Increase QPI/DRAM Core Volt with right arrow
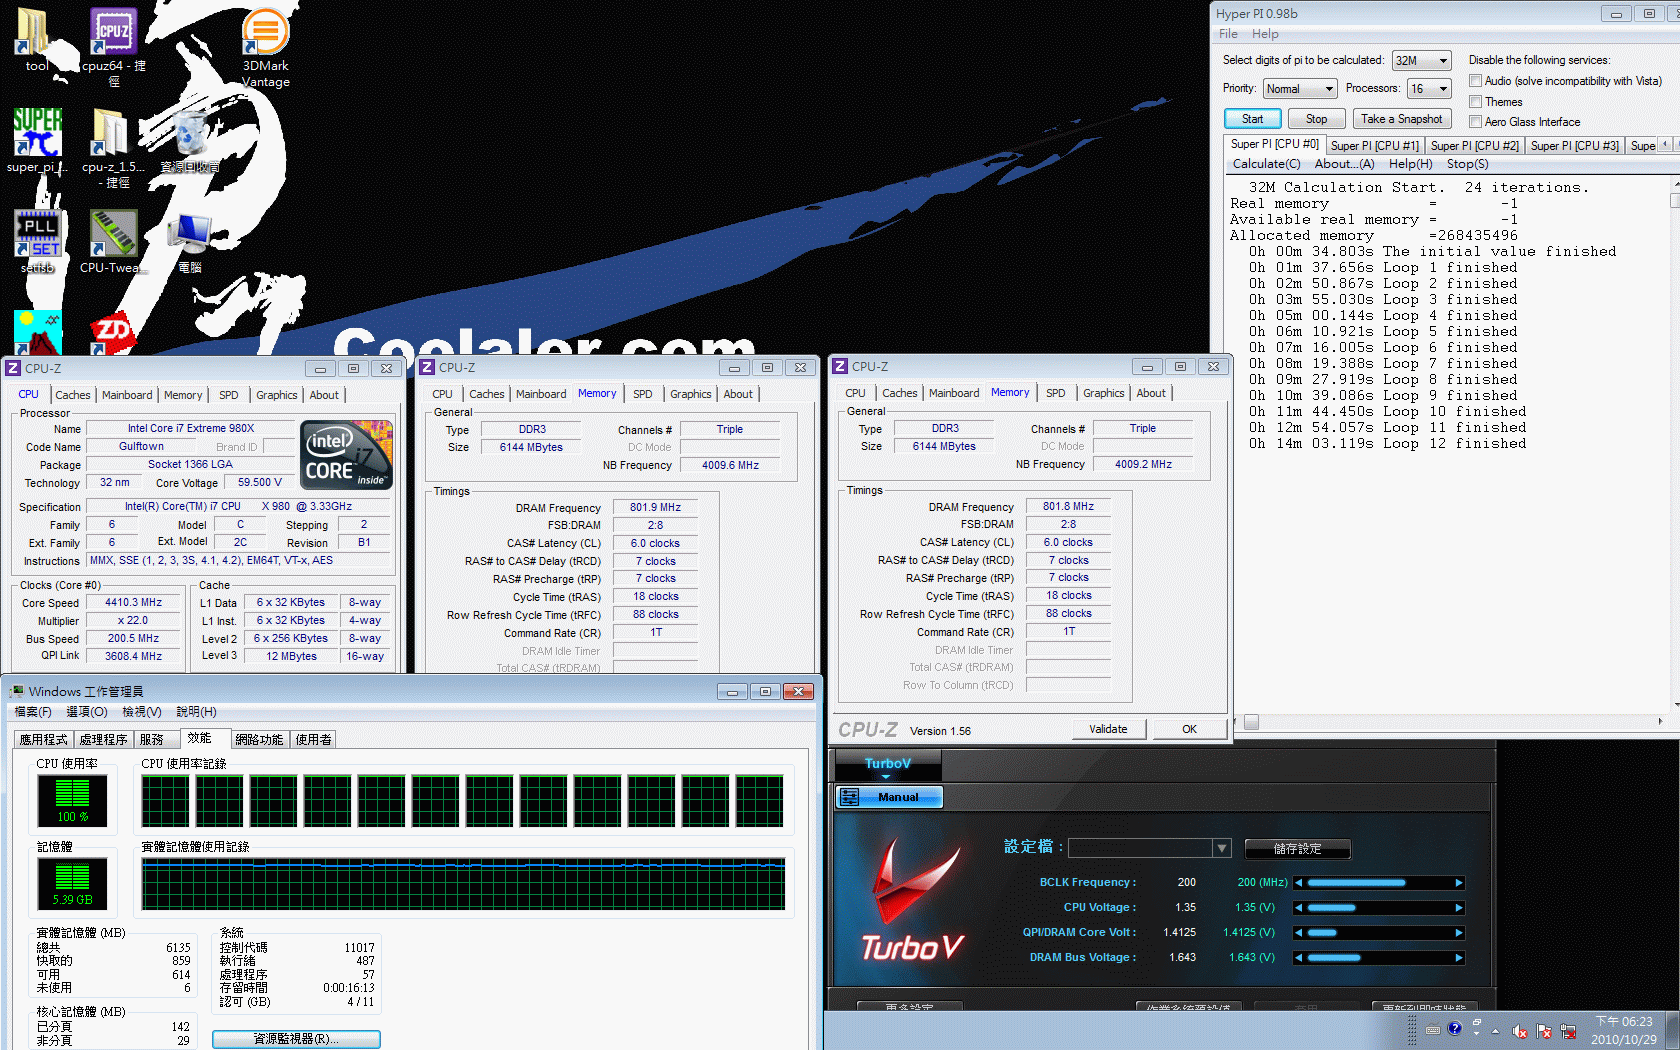 1459,933
